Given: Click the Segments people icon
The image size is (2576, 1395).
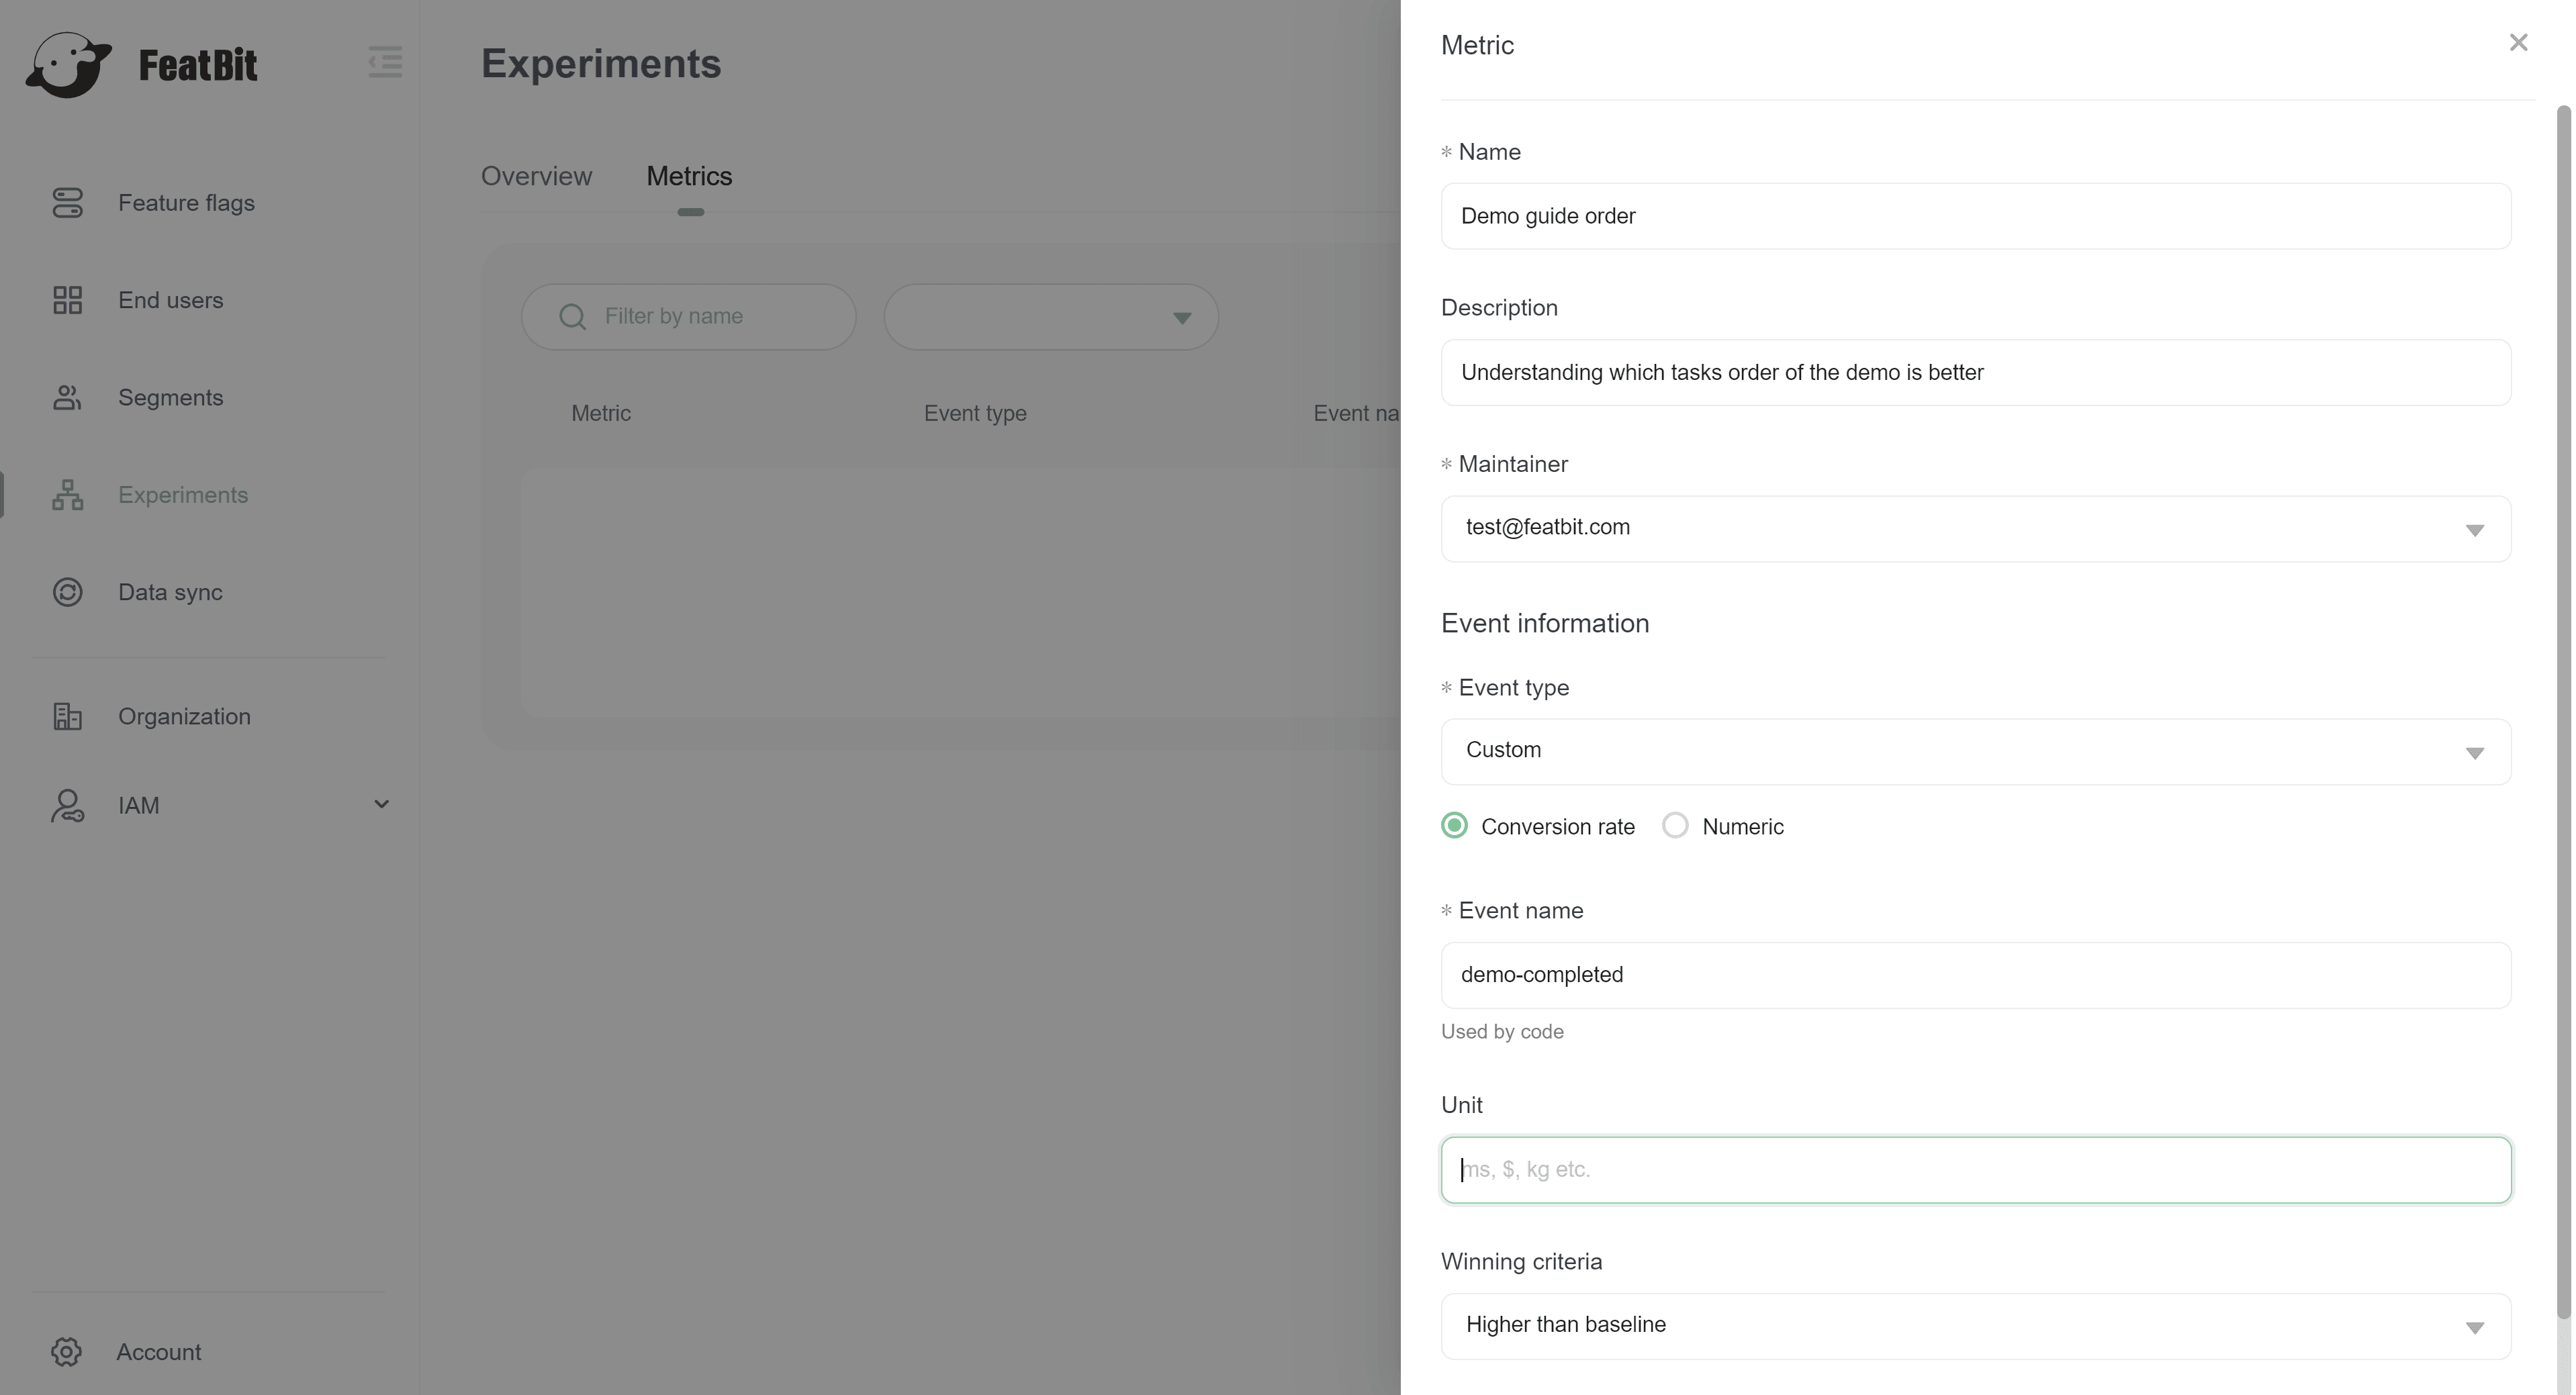Looking at the screenshot, I should 67,398.
